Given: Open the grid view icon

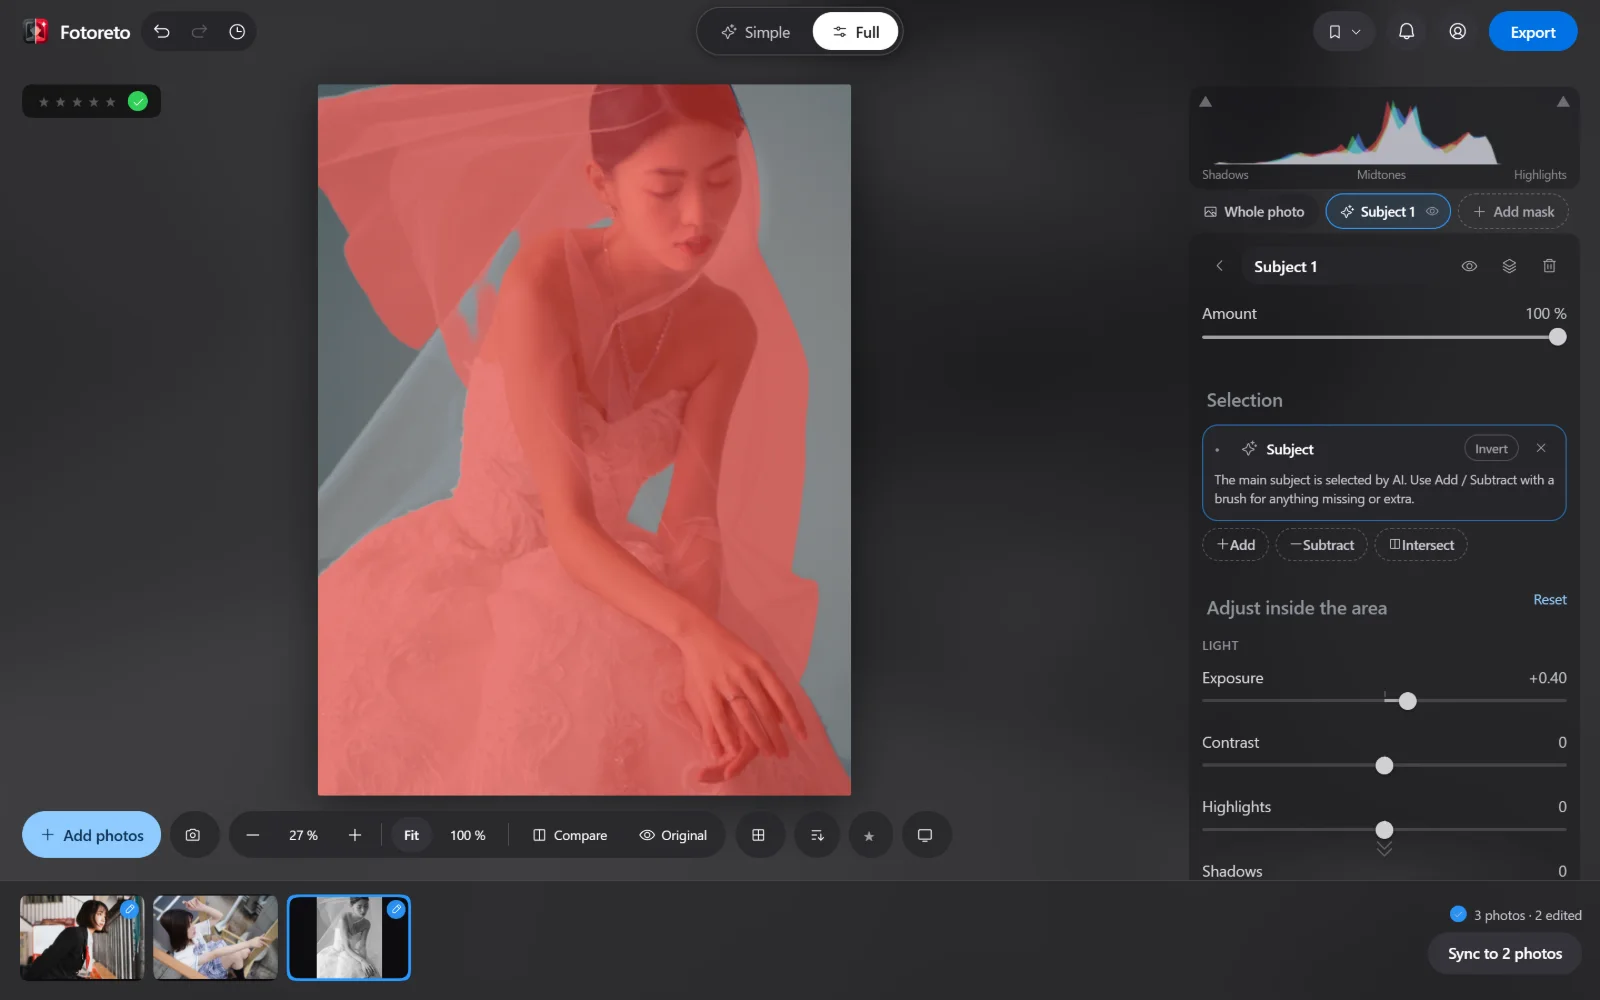Looking at the screenshot, I should pos(758,835).
